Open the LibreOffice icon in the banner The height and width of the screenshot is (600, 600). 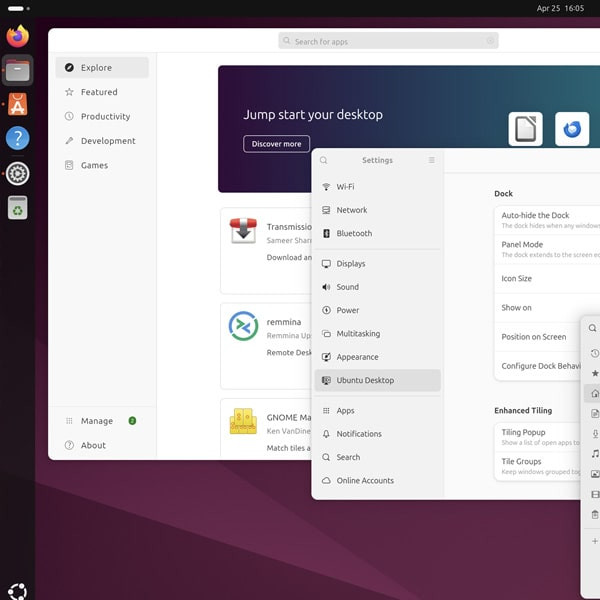[x=525, y=129]
